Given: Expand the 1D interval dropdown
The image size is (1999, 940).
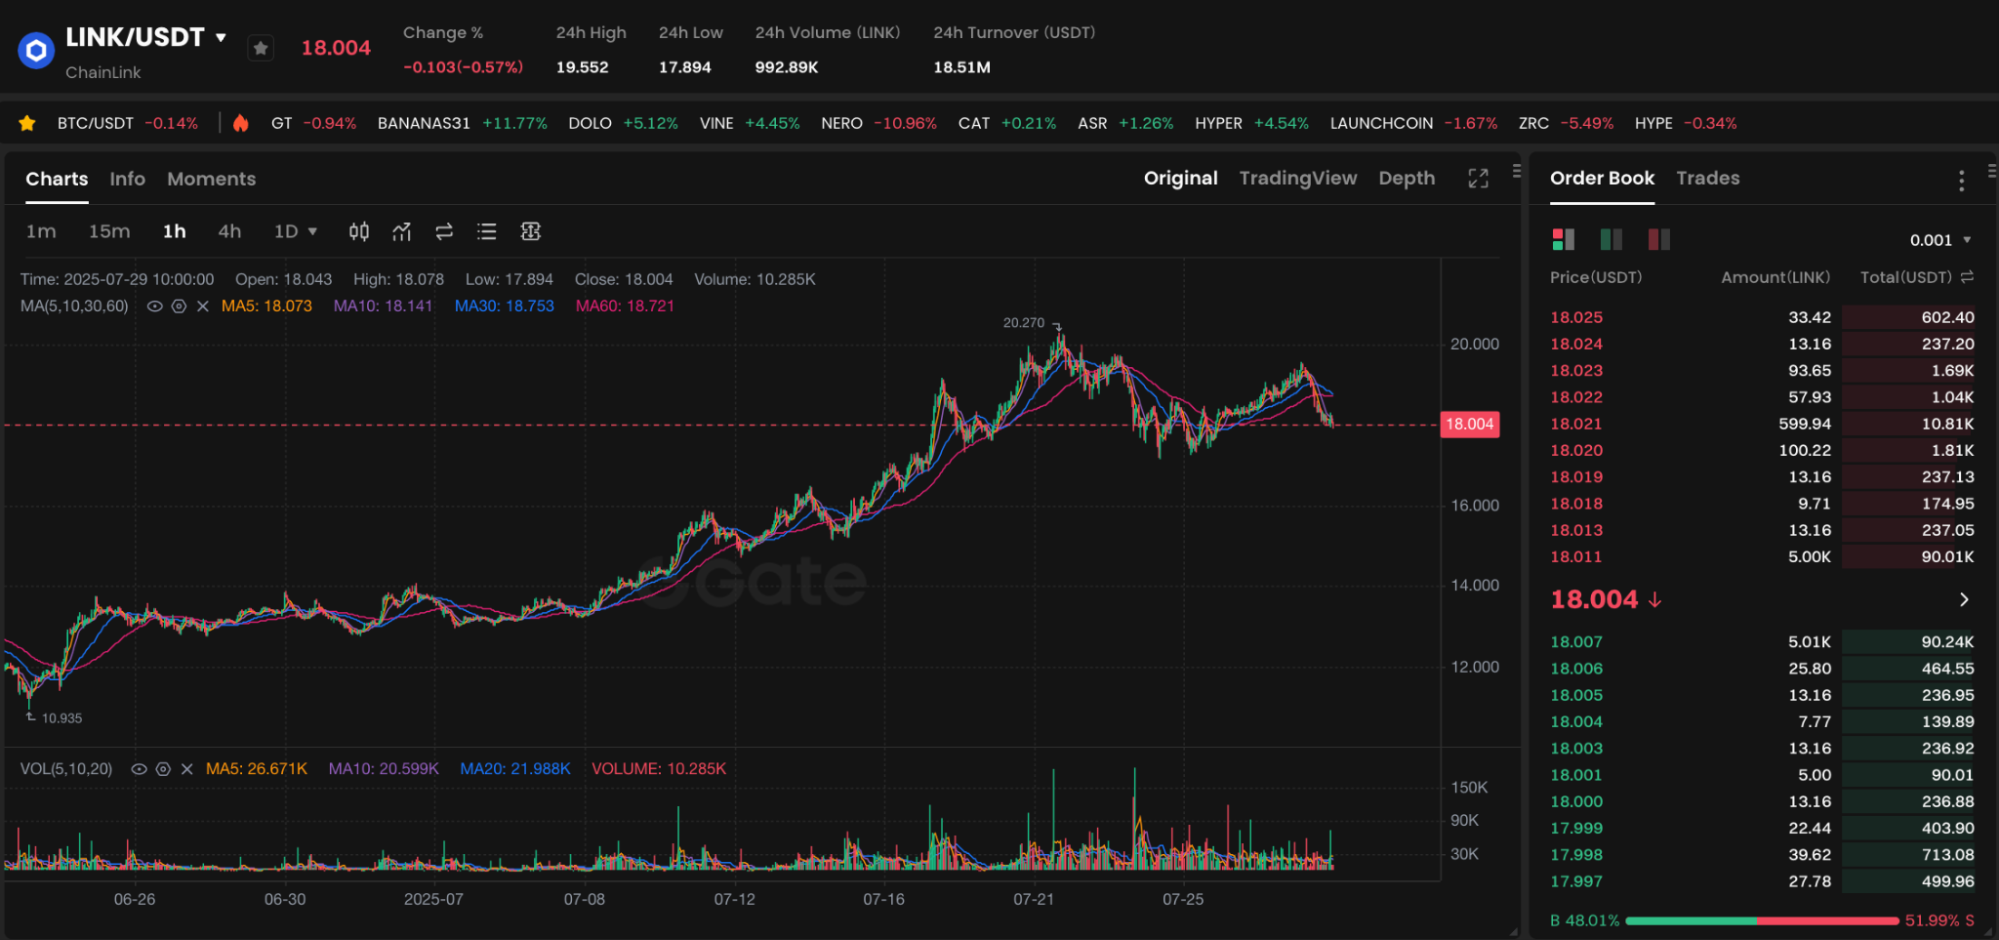Looking at the screenshot, I should pyautogui.click(x=295, y=232).
